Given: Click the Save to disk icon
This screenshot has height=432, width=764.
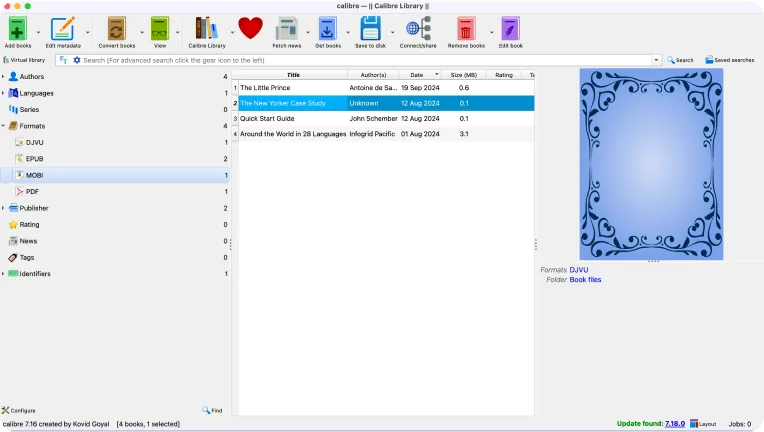Looking at the screenshot, I should pos(370,29).
